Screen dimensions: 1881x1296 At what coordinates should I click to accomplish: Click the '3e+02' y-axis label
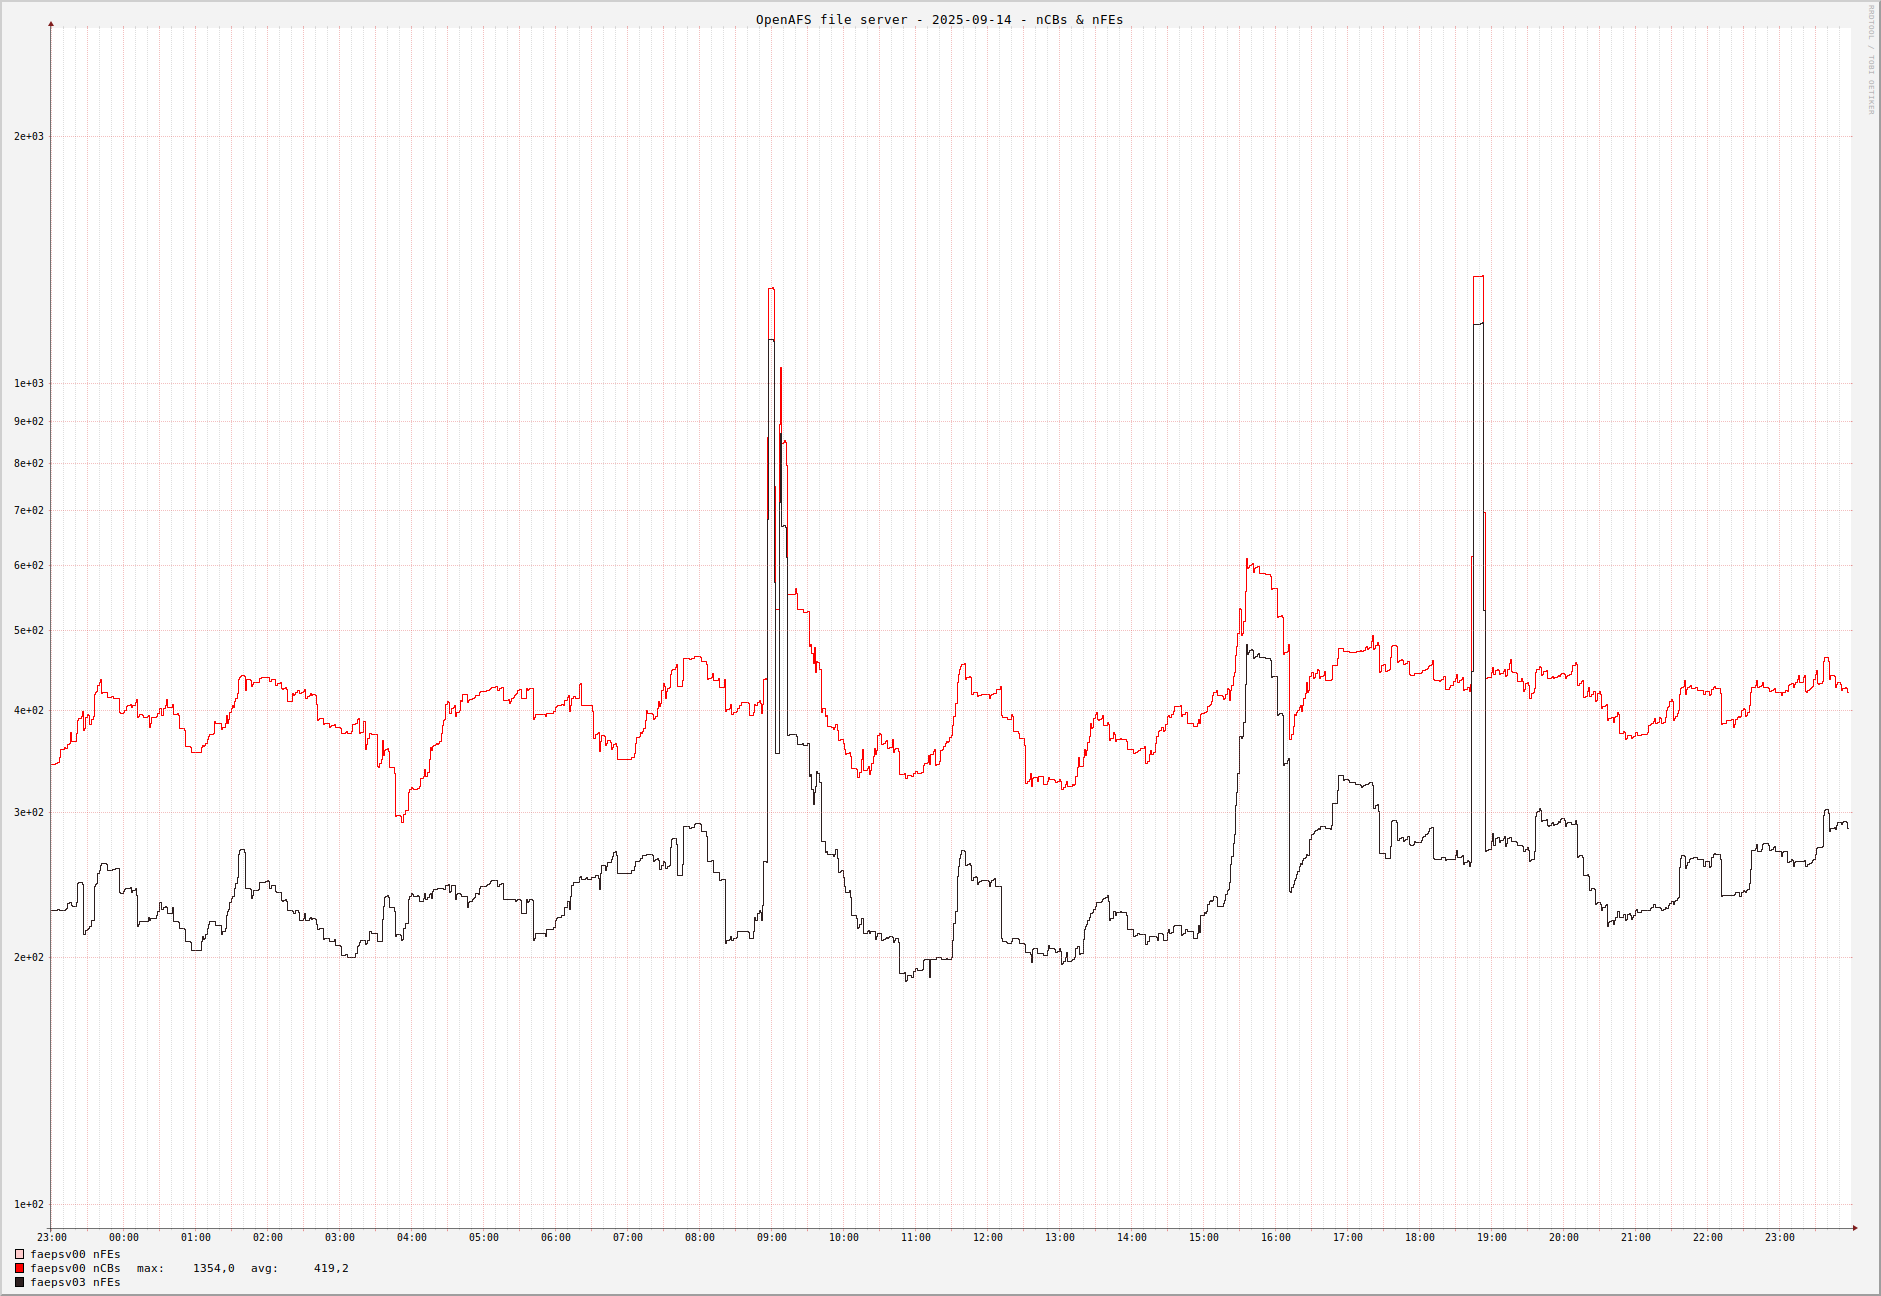coord(29,812)
